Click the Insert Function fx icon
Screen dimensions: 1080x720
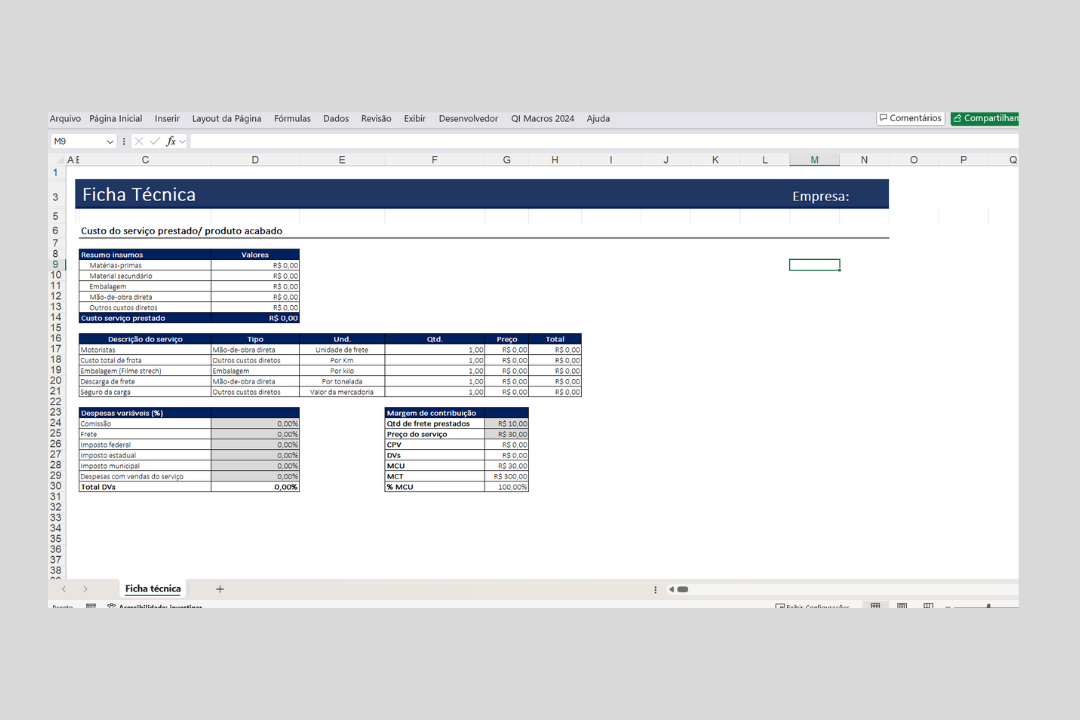(171, 142)
